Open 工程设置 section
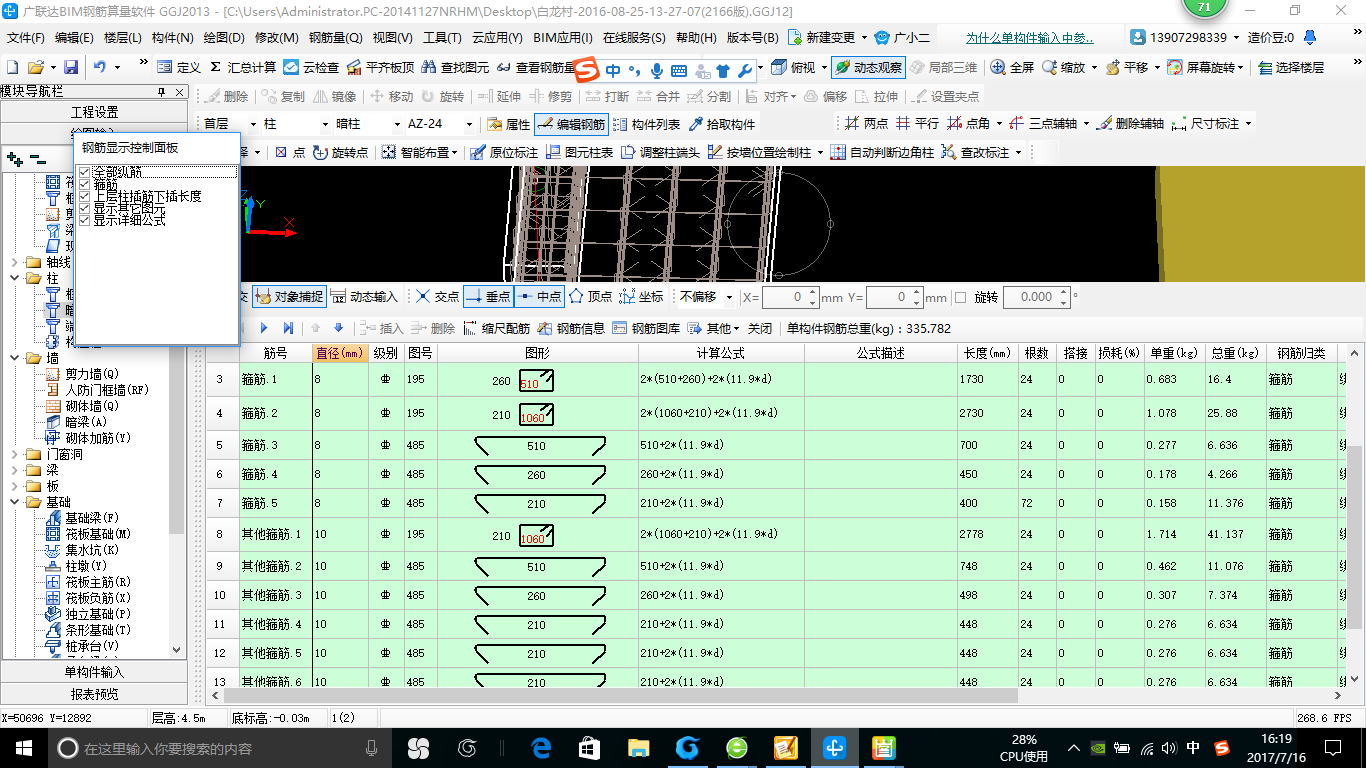The image size is (1366, 768). pyautogui.click(x=94, y=112)
